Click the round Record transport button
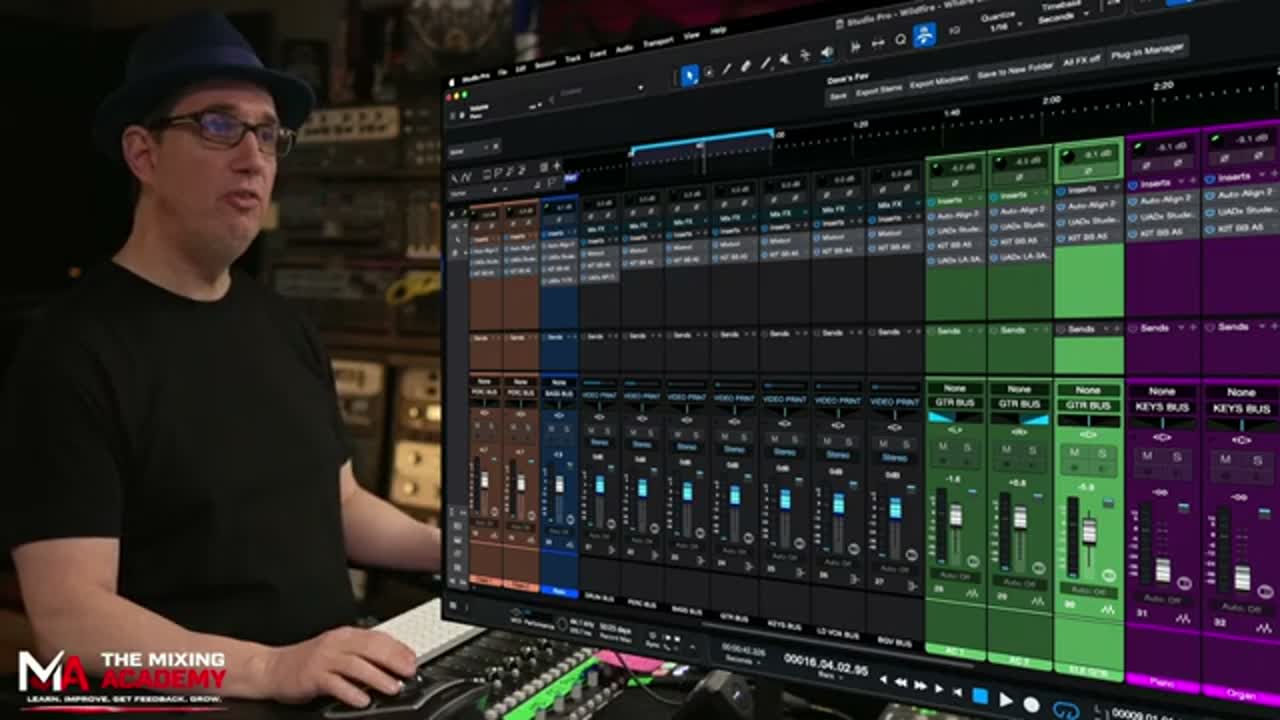 coord(1031,704)
